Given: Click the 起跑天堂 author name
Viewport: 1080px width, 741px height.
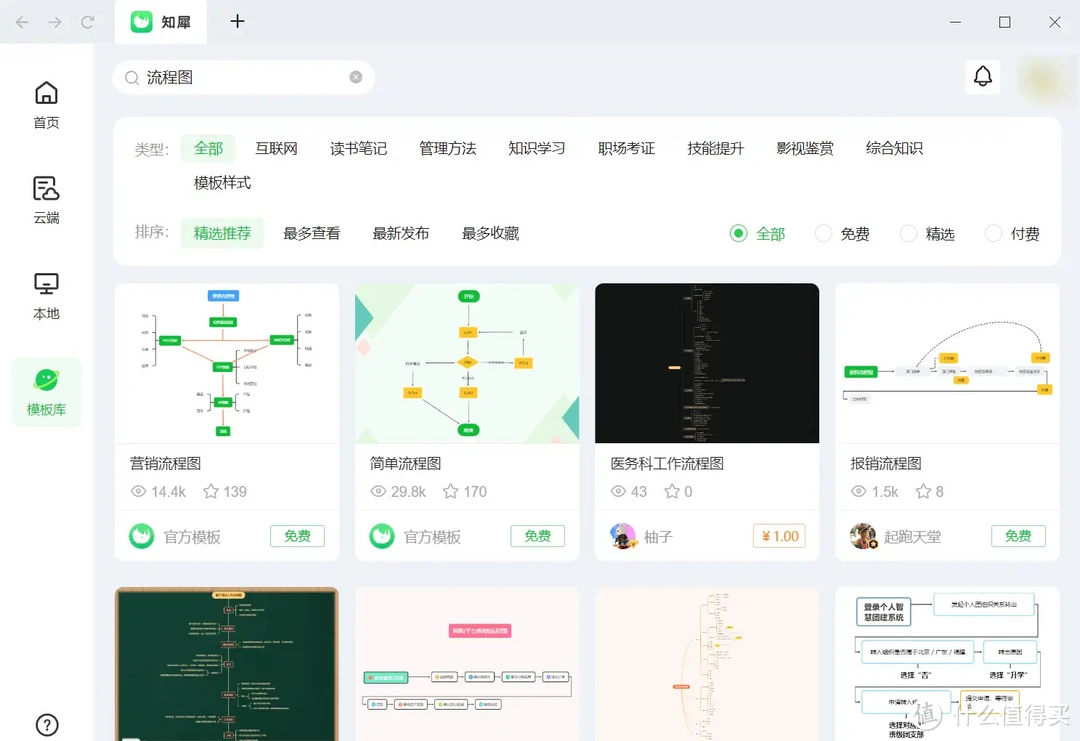Looking at the screenshot, I should click(x=912, y=536).
